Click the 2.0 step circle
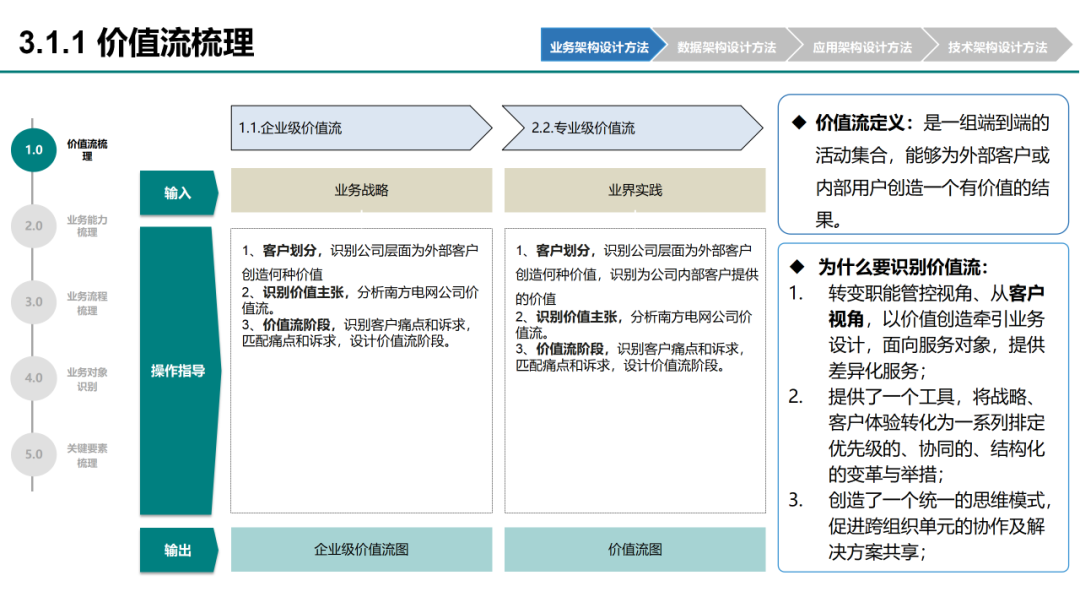 pyautogui.click(x=34, y=226)
